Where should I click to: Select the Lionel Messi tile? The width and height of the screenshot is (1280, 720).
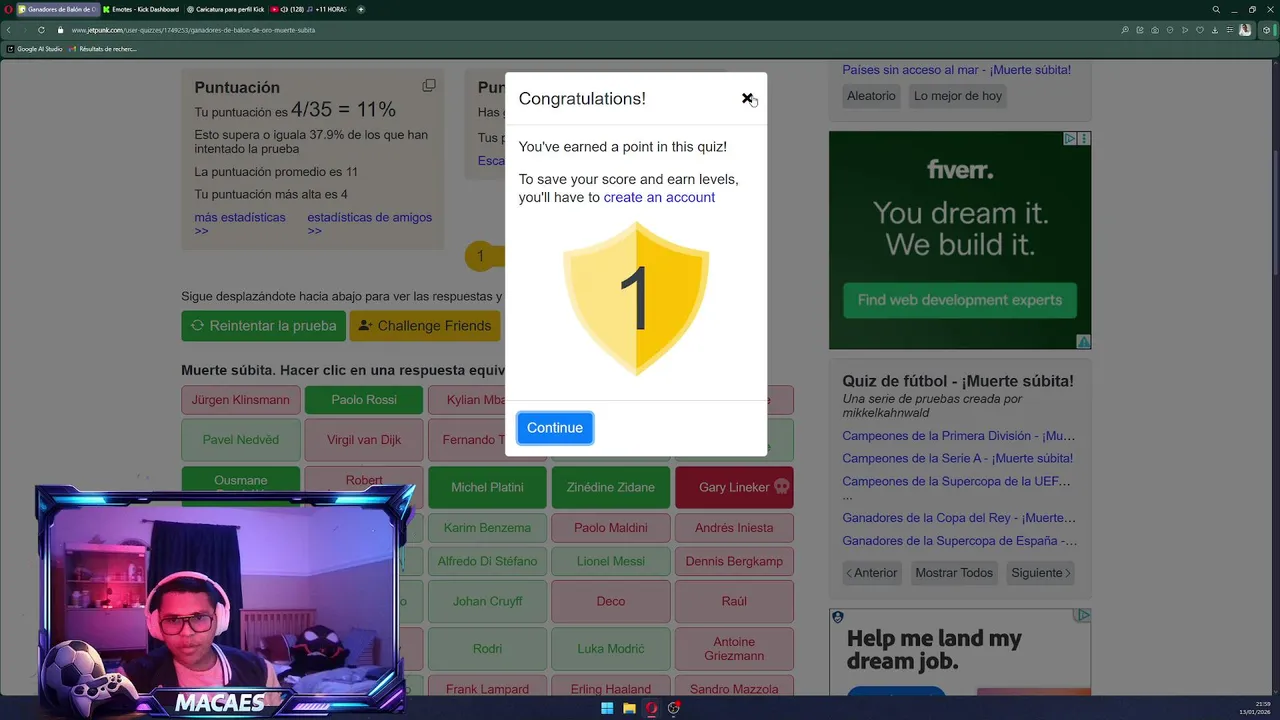(611, 561)
